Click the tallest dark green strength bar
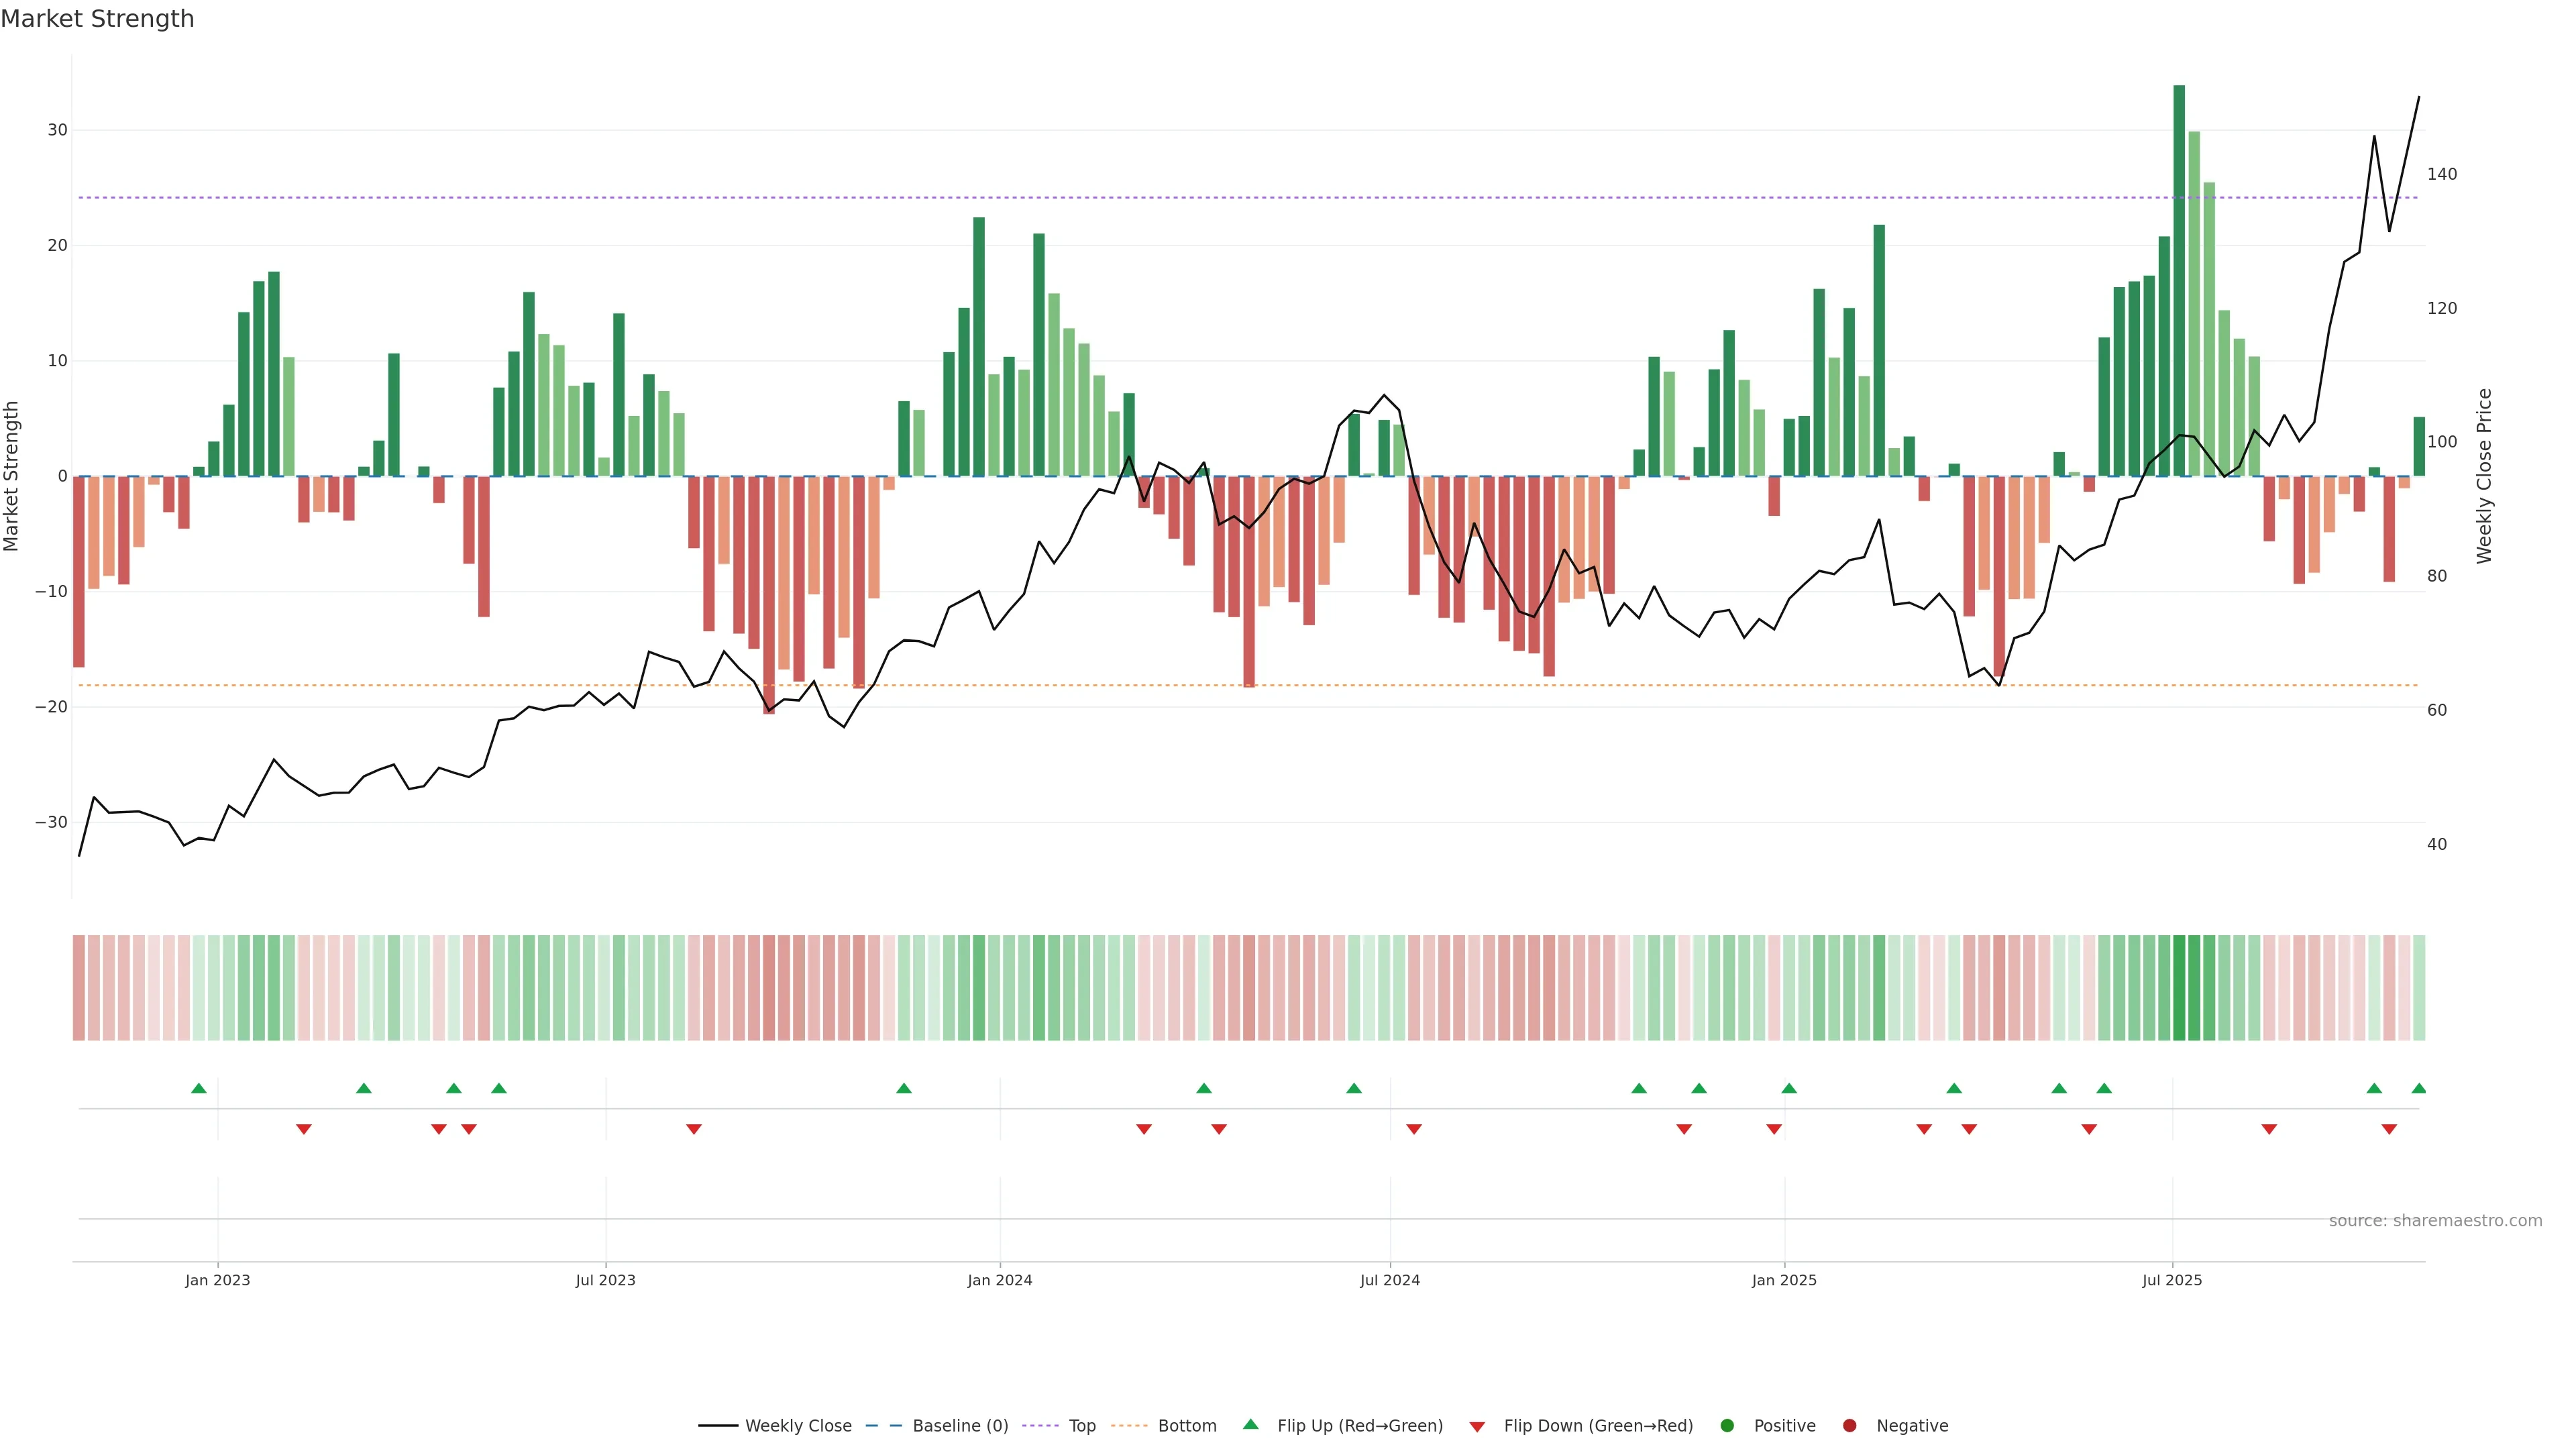 2179,280
